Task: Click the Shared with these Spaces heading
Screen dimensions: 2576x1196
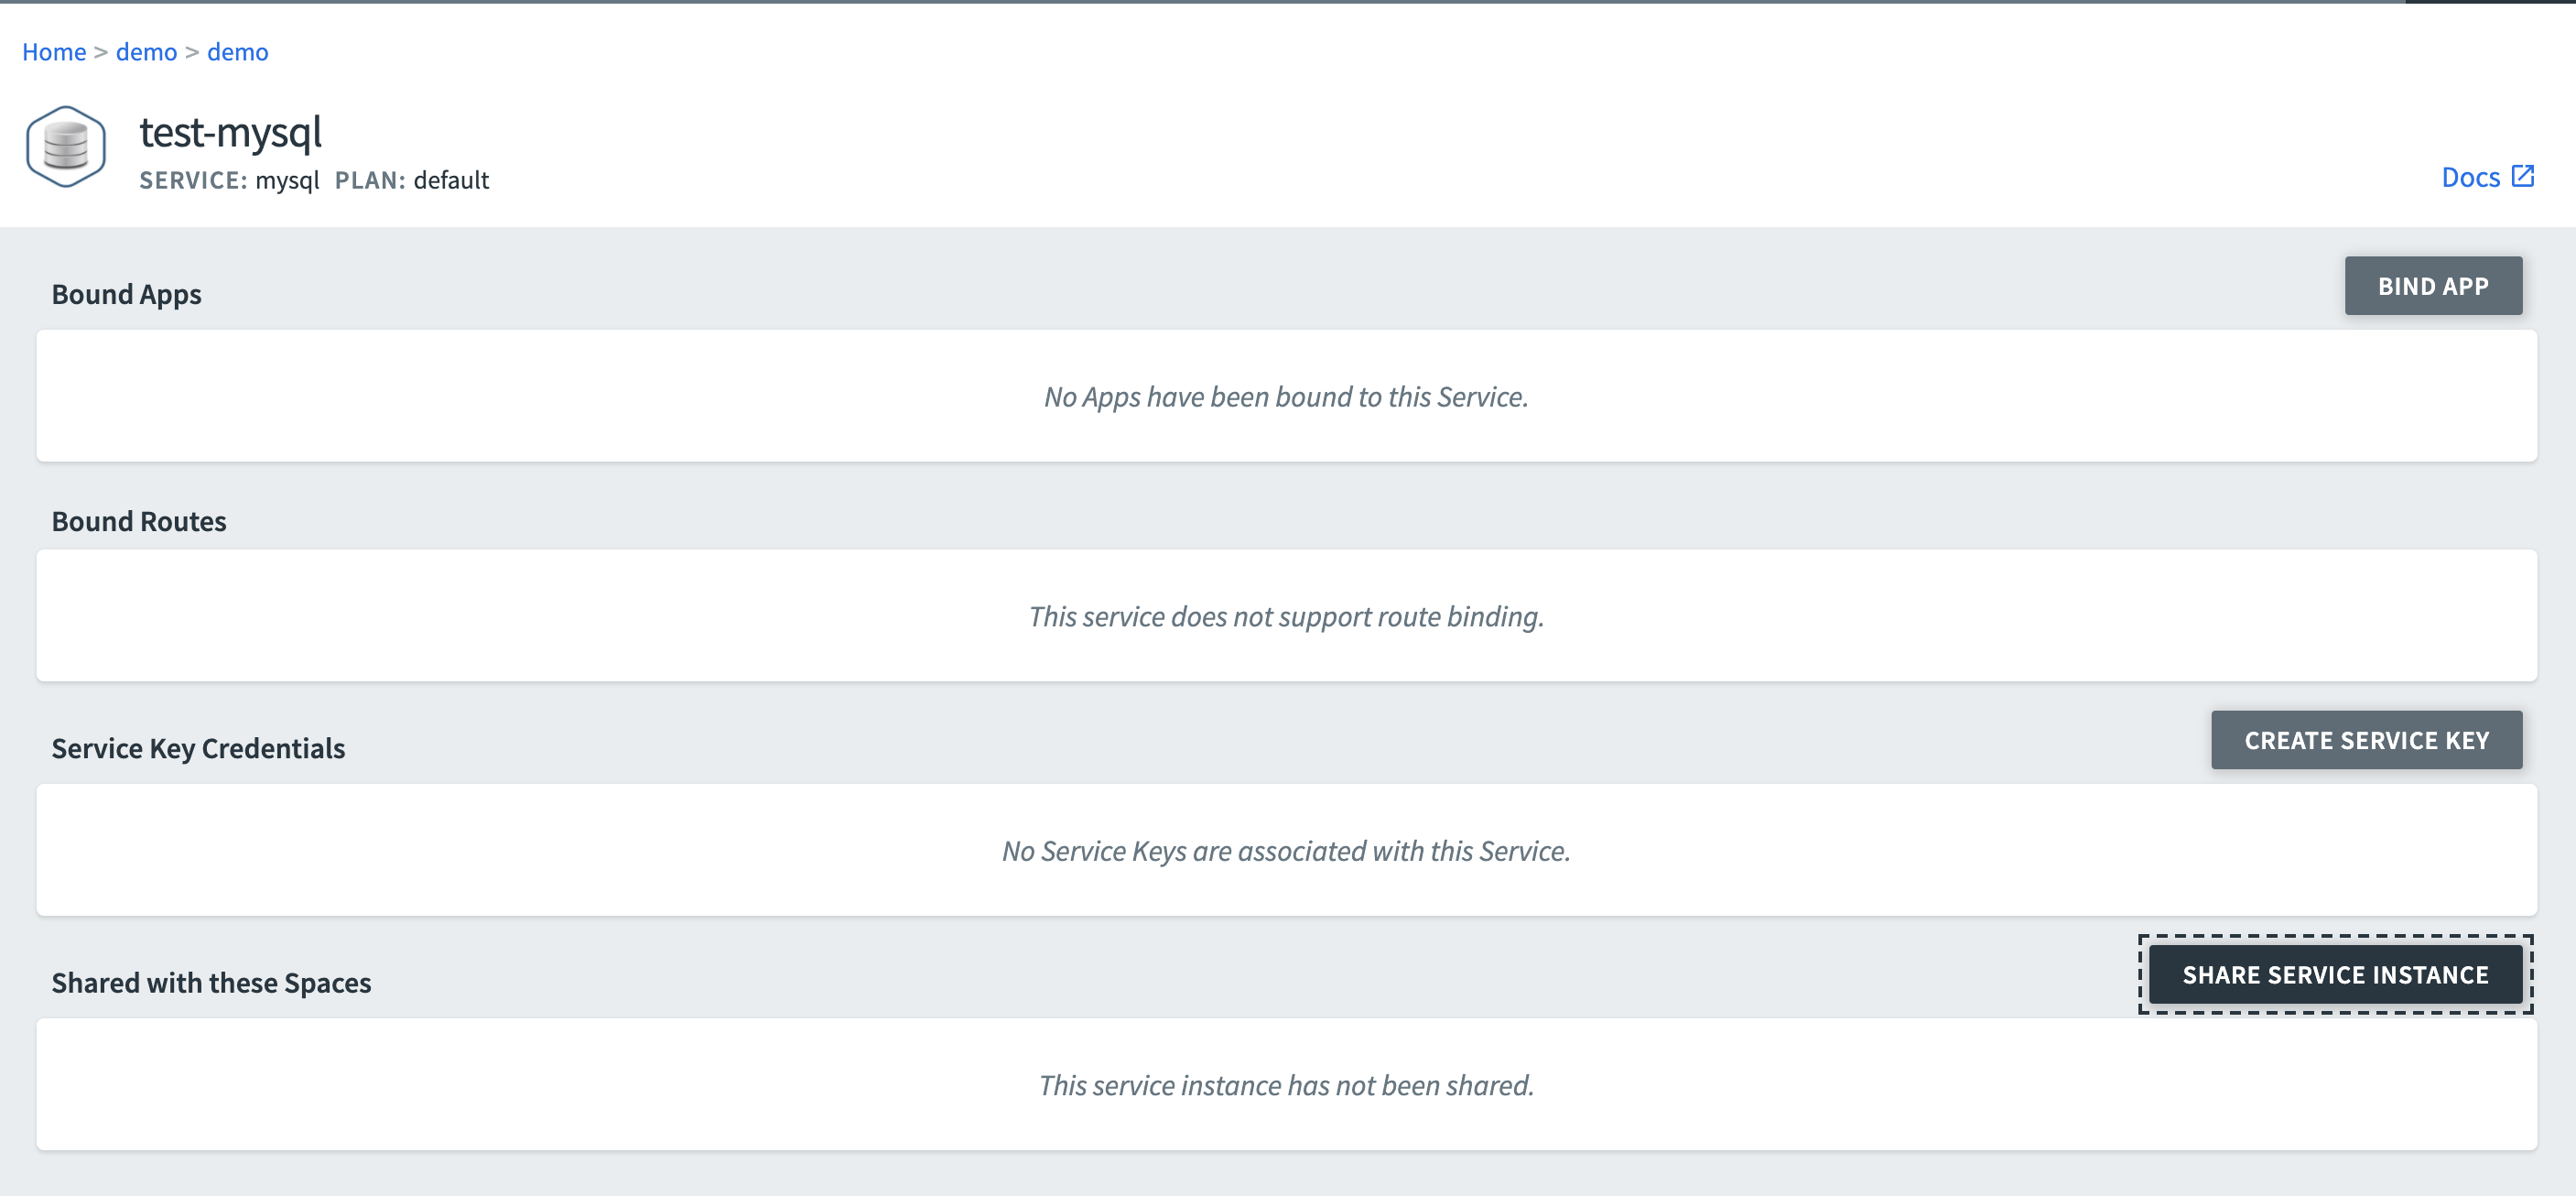Action: pos(211,982)
